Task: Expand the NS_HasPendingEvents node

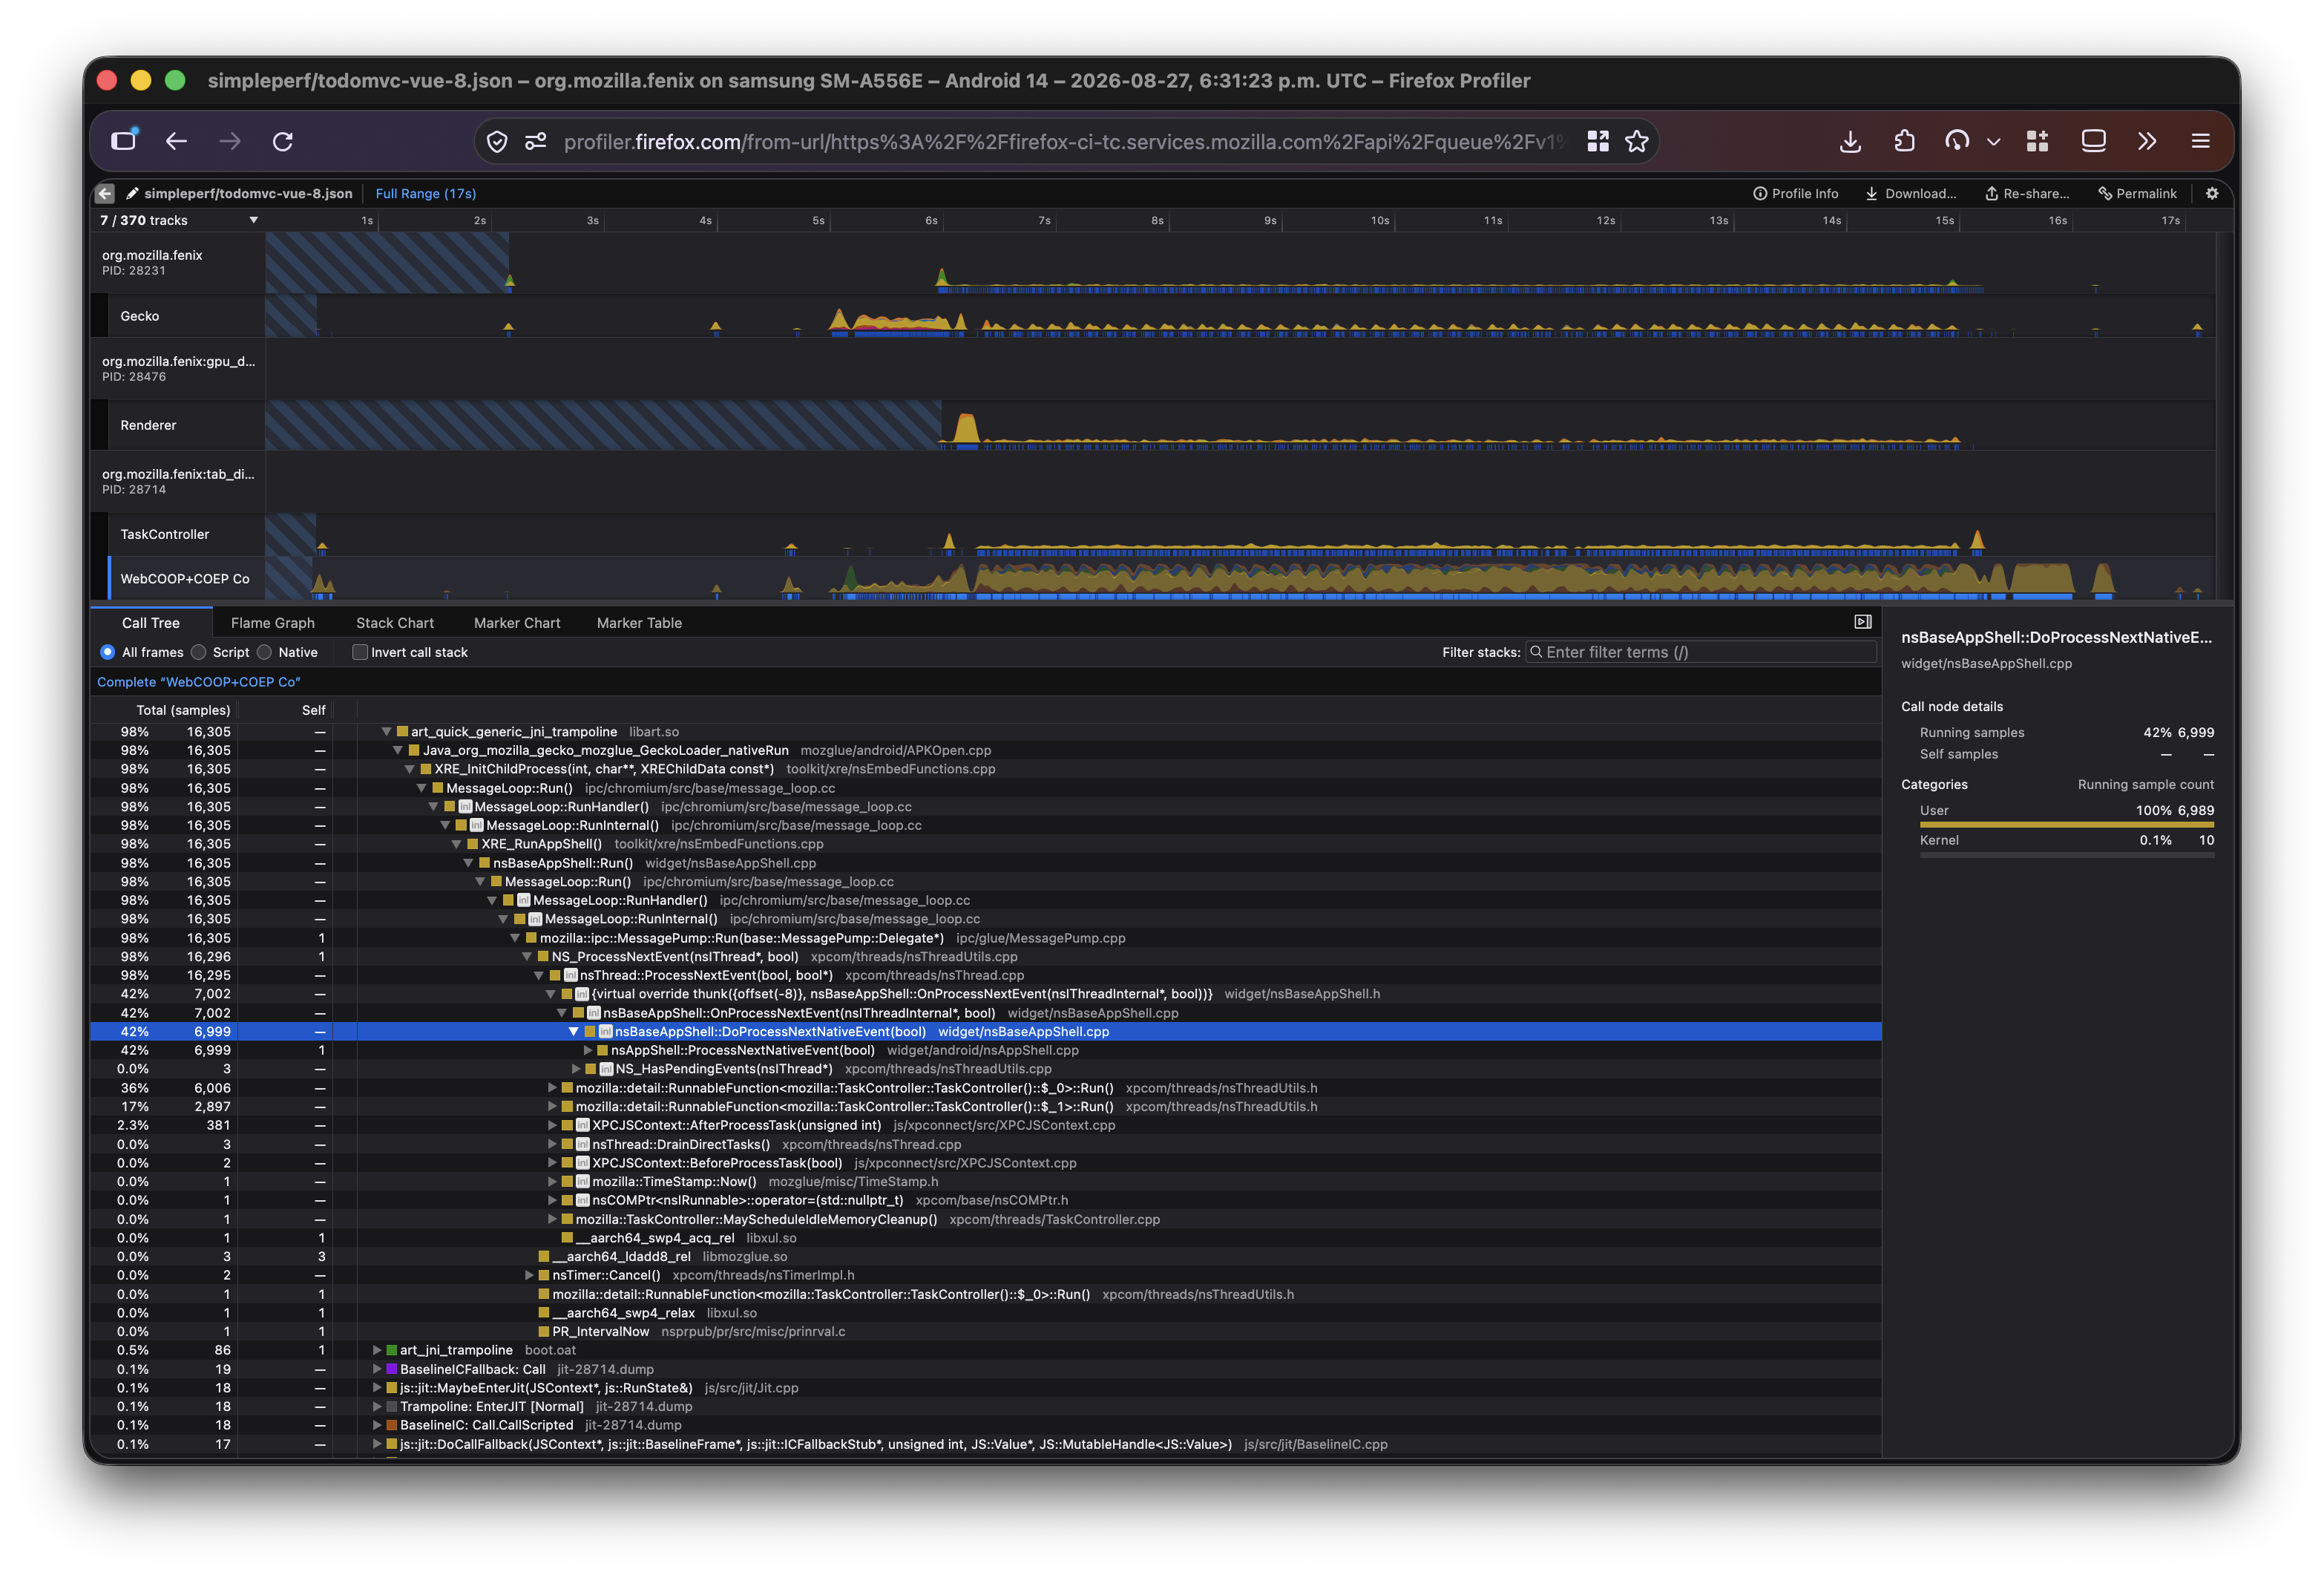Action: pyautogui.click(x=576, y=1069)
